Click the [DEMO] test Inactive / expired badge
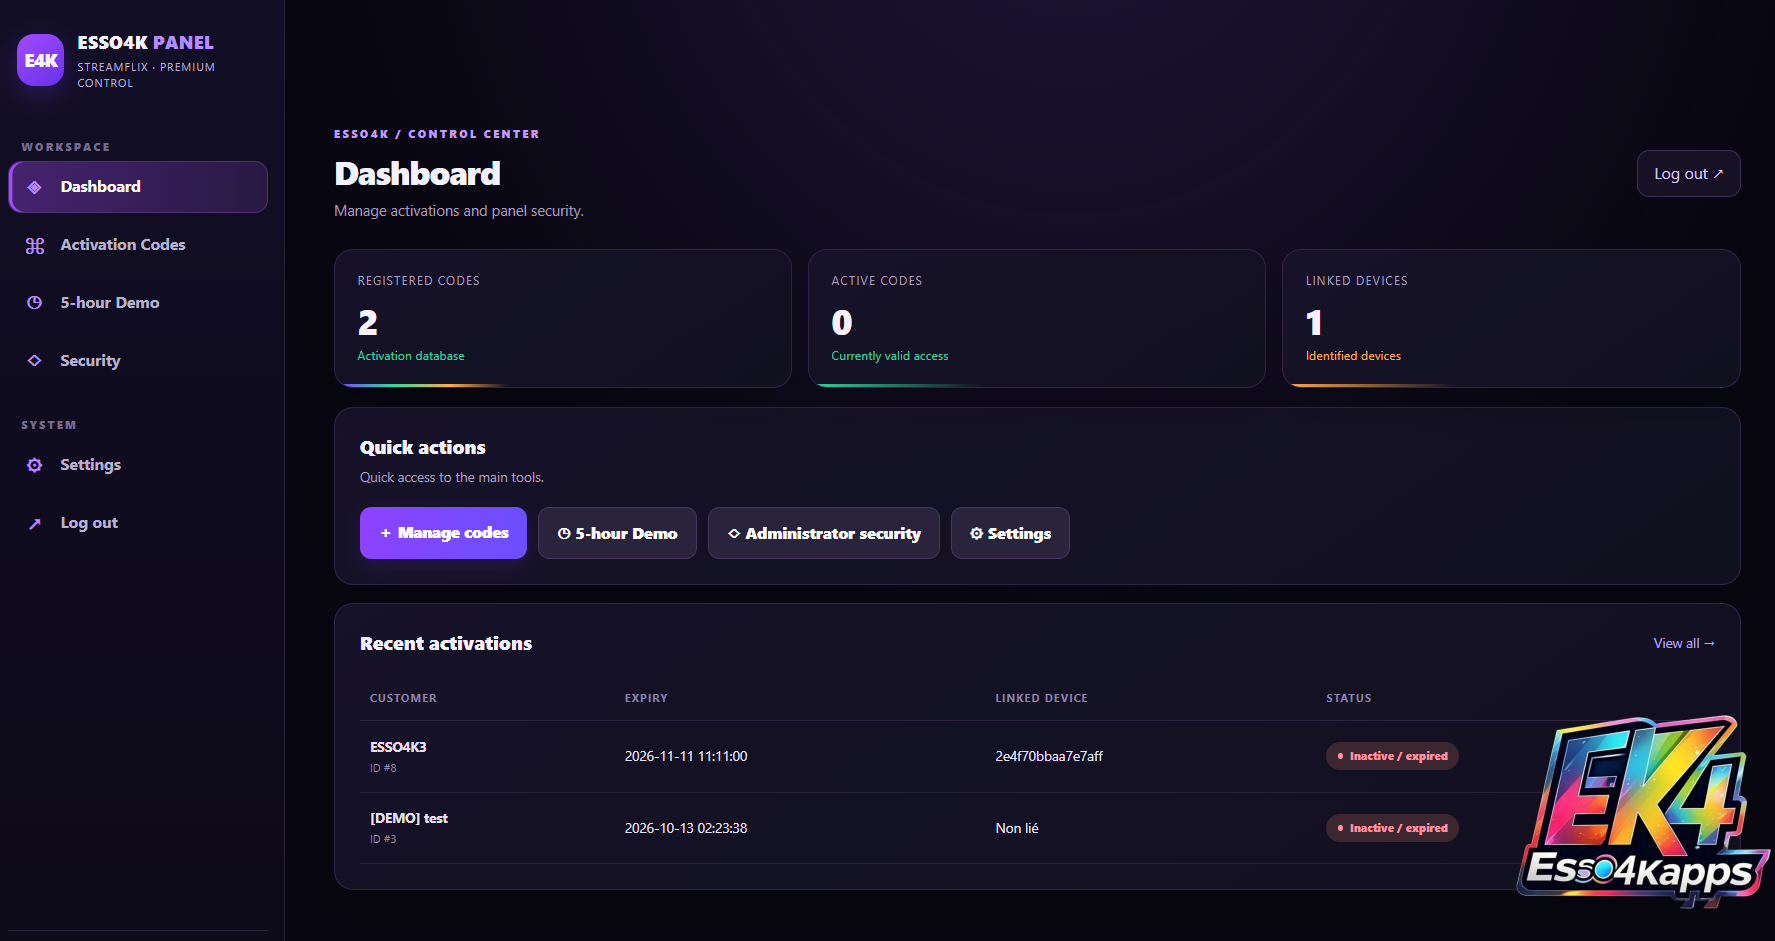1775x941 pixels. [x=1392, y=828]
